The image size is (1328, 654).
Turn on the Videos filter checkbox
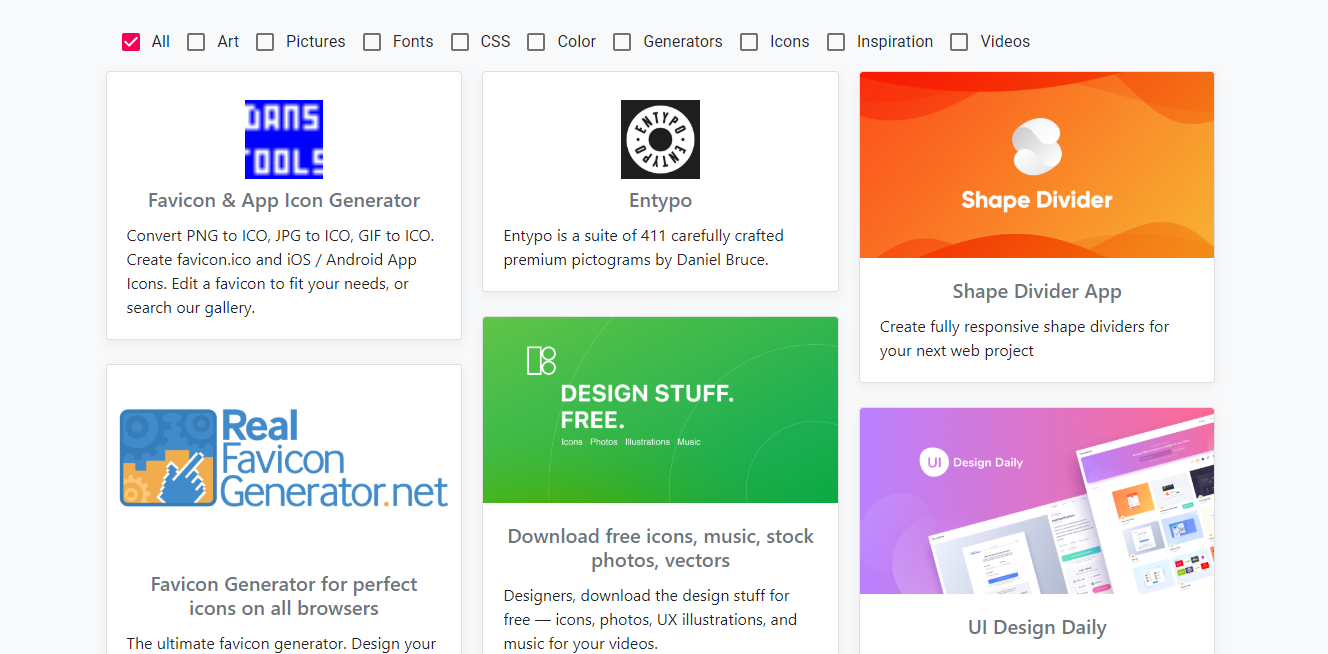[959, 42]
